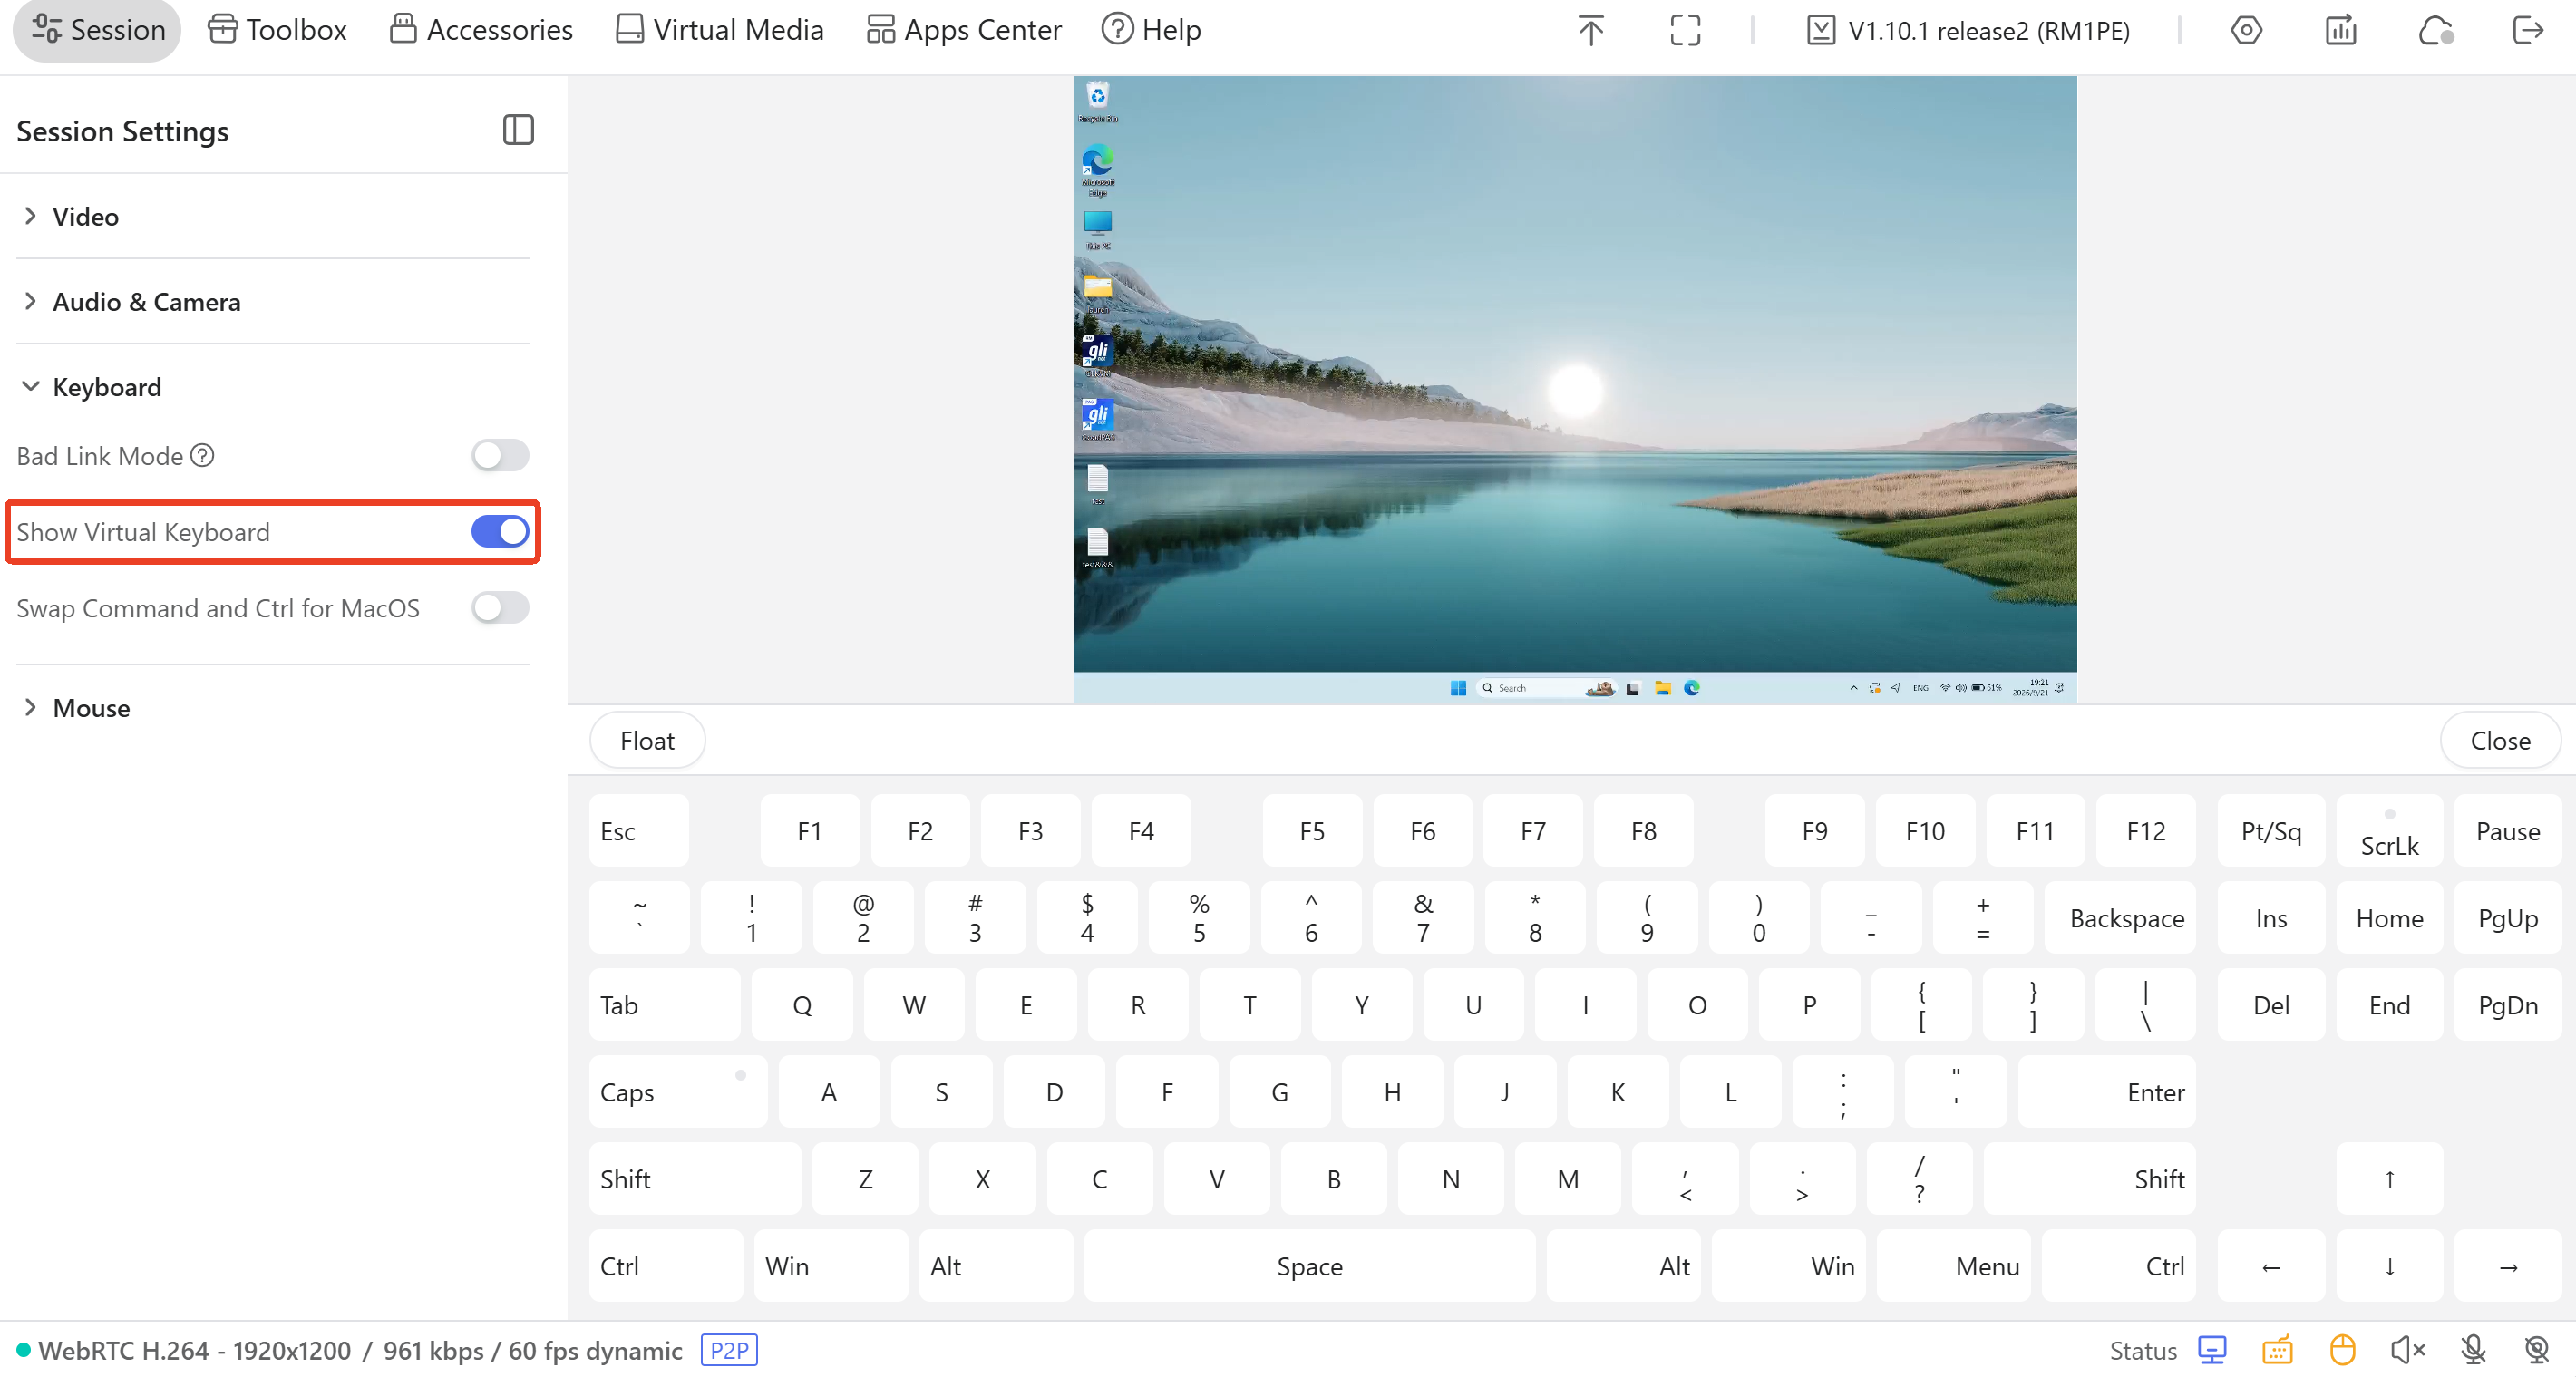This screenshot has width=2576, height=1377.
Task: Click the Pt/Sq key on virtual keyboard
Action: click(x=2271, y=831)
